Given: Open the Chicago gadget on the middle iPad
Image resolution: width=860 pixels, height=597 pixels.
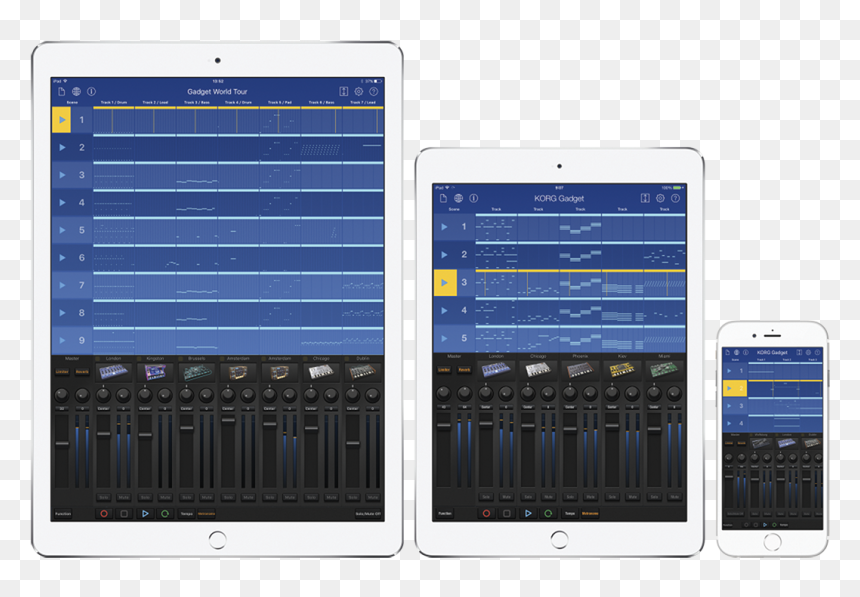Looking at the screenshot, I should [x=538, y=370].
